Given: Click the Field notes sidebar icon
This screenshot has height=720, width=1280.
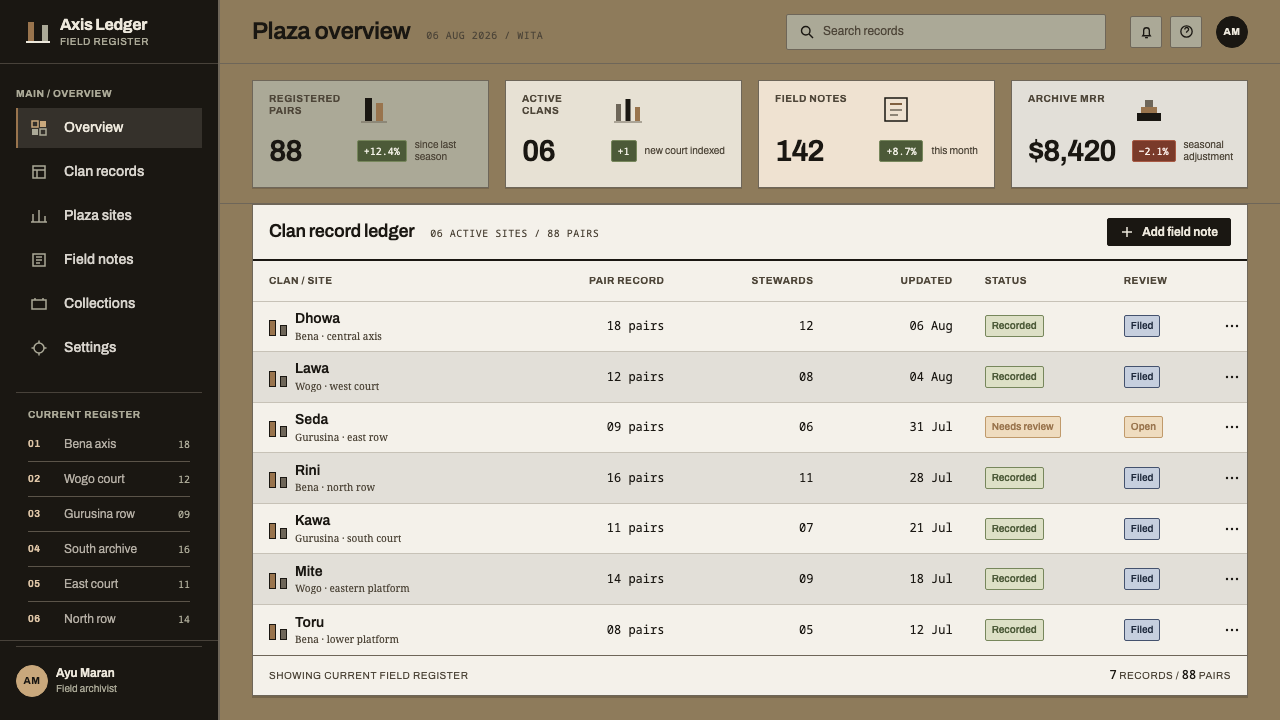Looking at the screenshot, I should 39,260.
